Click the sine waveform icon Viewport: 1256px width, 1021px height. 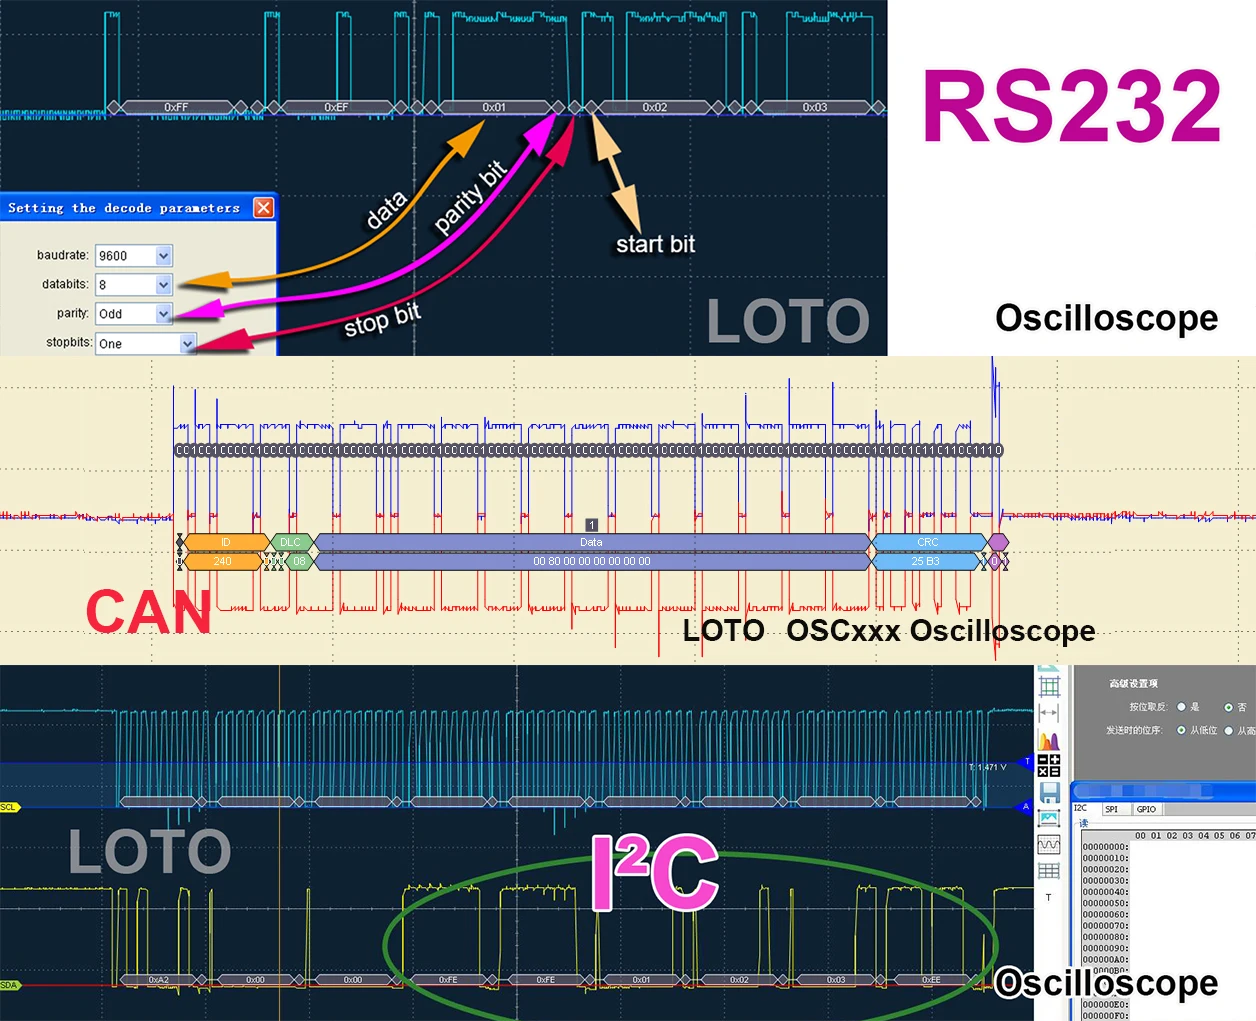[x=1049, y=845]
